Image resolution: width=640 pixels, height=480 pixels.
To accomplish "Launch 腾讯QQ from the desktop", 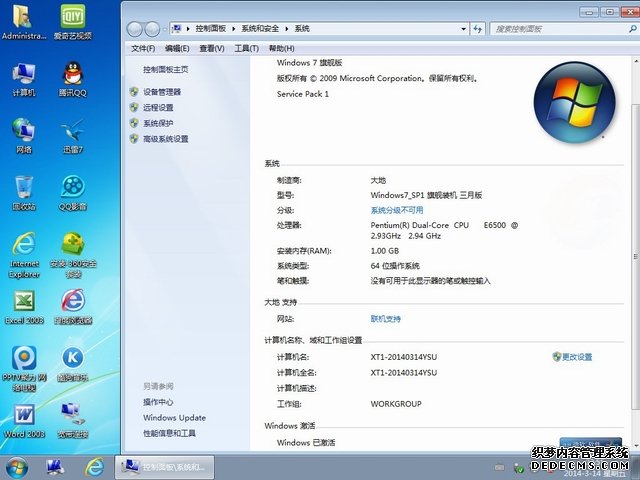I will tap(73, 80).
